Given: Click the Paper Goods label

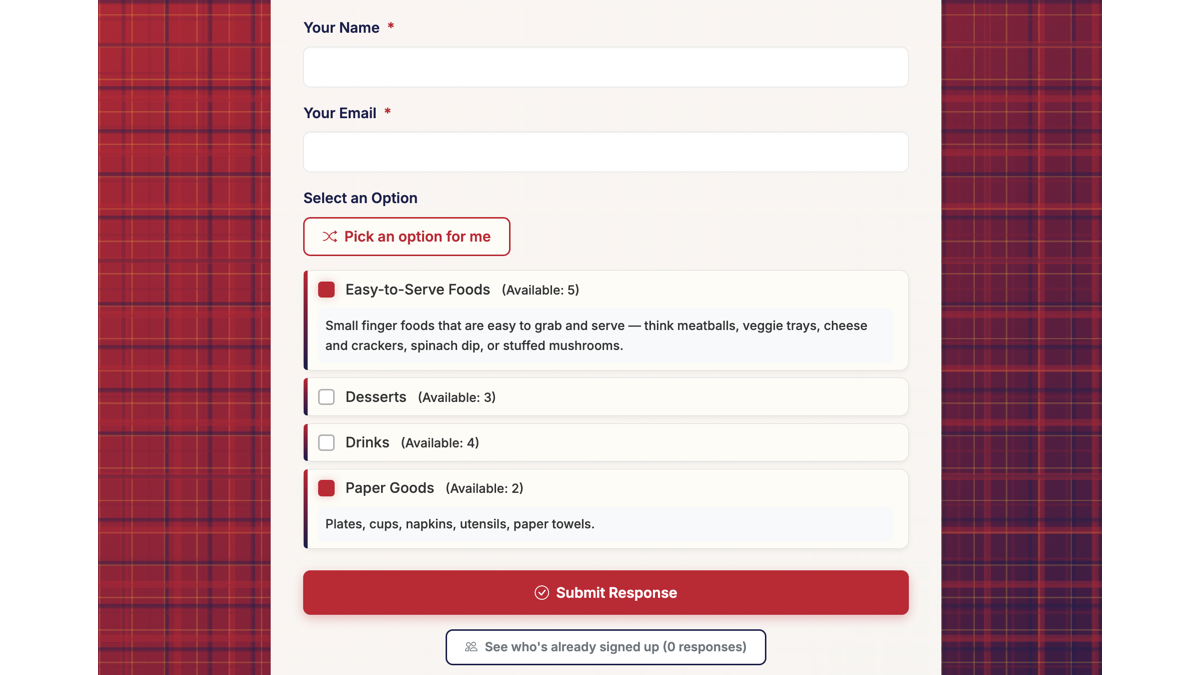Looking at the screenshot, I should [x=390, y=488].
